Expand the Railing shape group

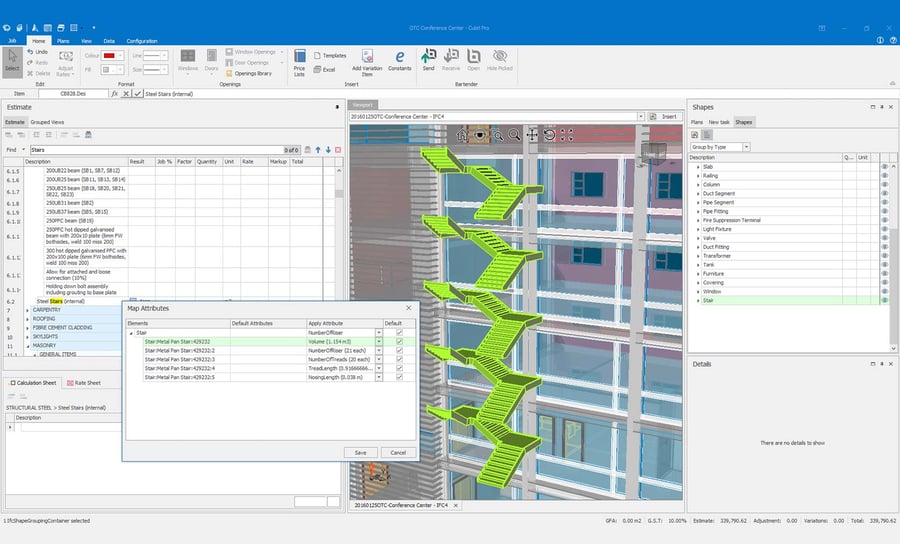(698, 176)
